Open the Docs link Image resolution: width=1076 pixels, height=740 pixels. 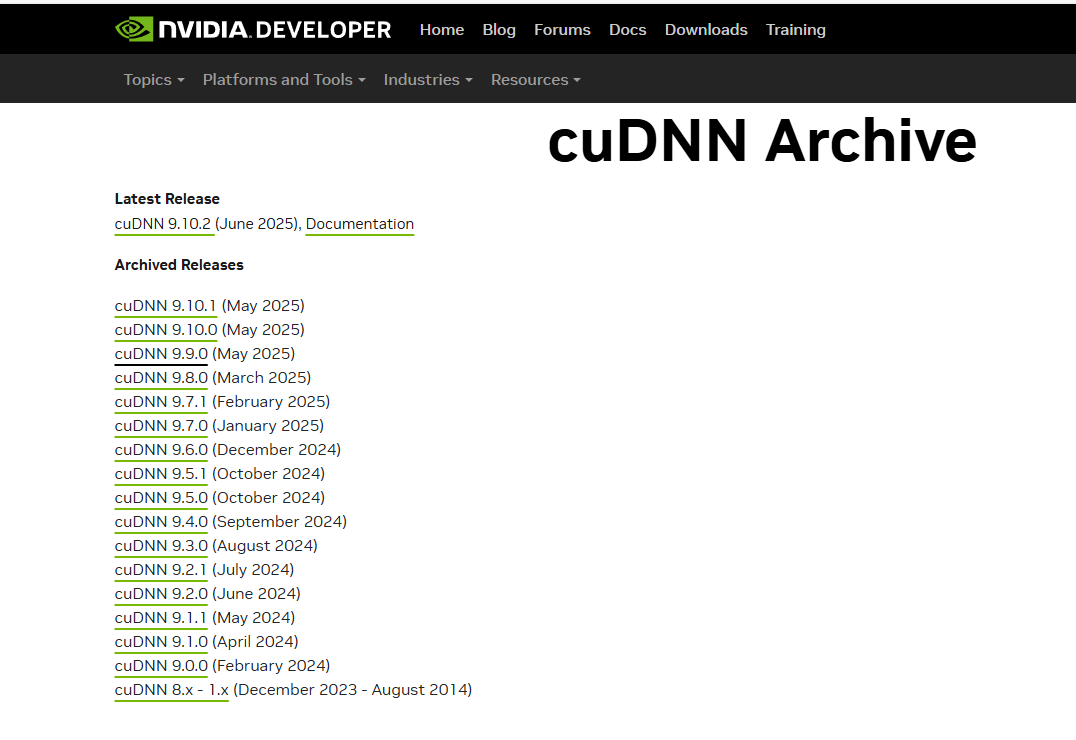pyautogui.click(x=627, y=30)
